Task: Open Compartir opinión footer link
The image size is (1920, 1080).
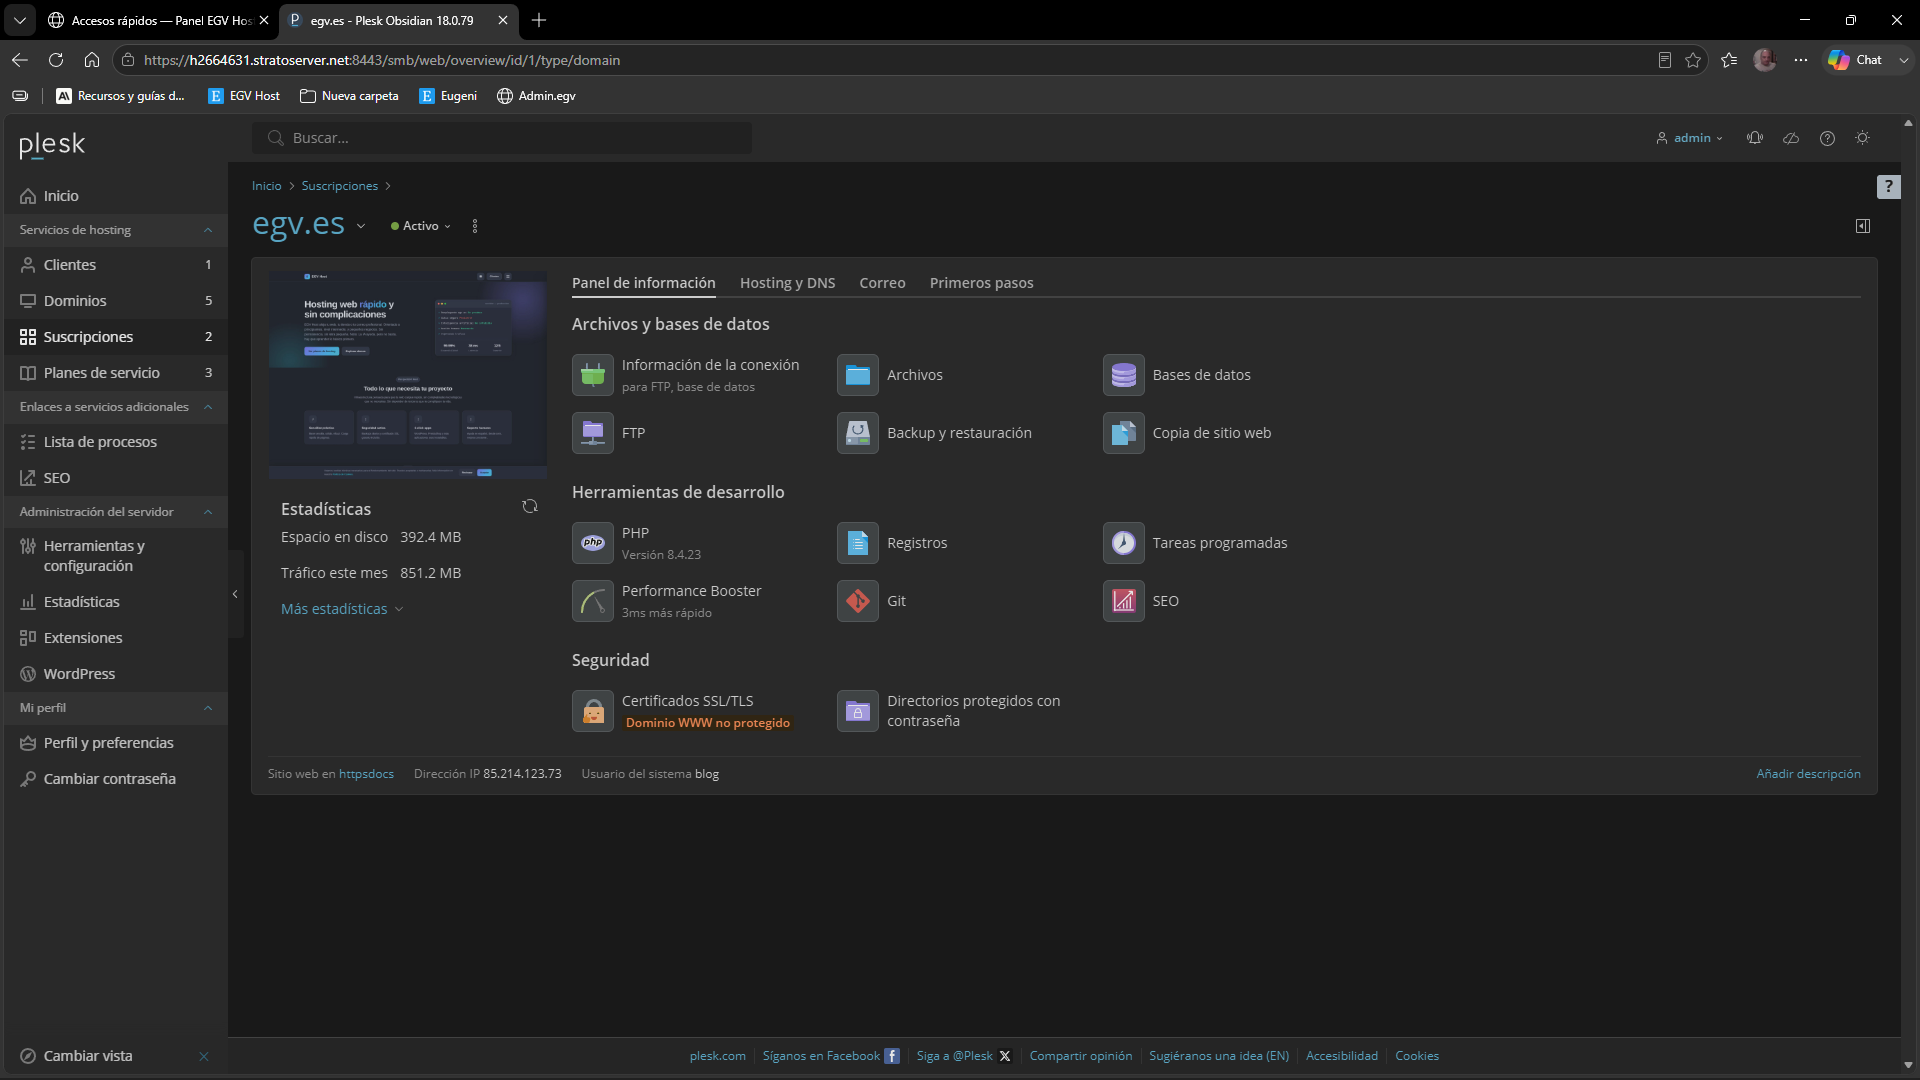Action: [x=1080, y=1056]
